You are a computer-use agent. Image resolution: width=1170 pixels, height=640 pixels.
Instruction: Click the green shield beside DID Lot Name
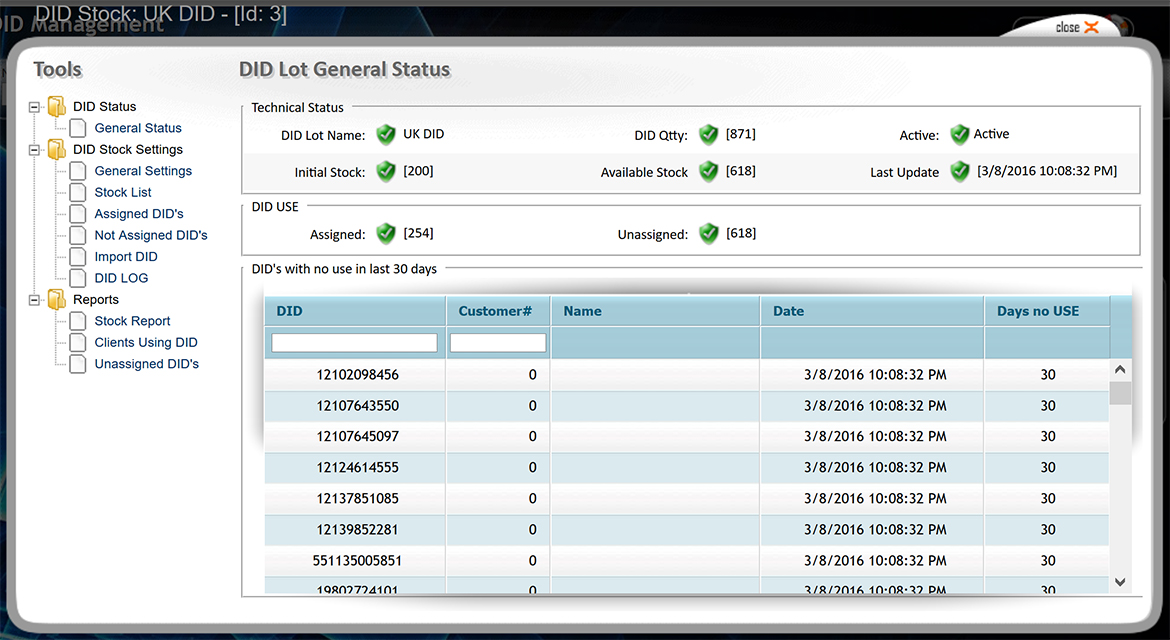tap(386, 135)
